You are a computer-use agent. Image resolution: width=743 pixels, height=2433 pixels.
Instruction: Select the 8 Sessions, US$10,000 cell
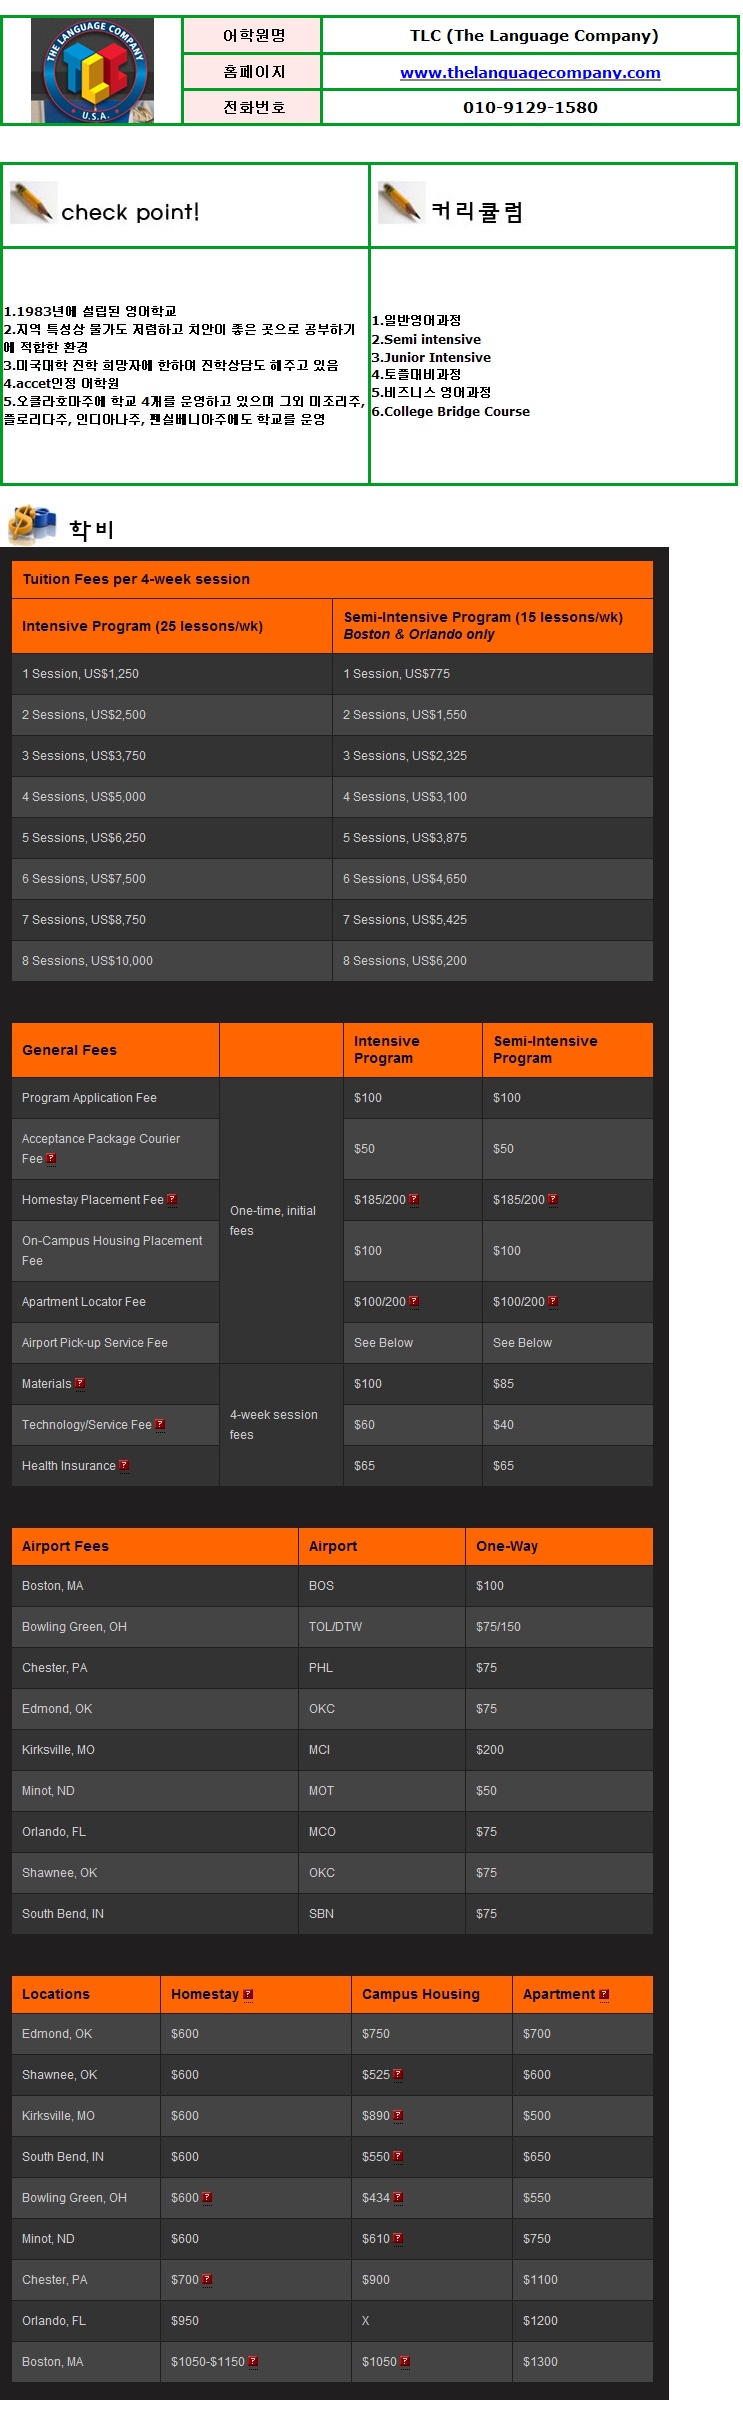pyautogui.click(x=172, y=961)
